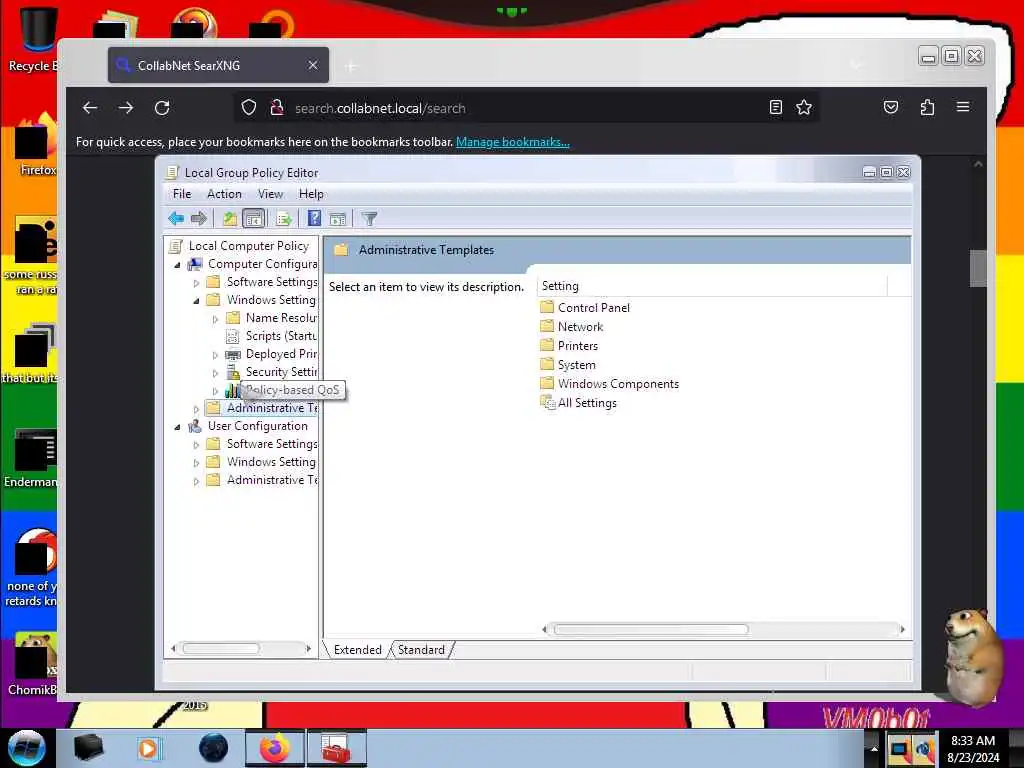Click the tree pane horizontal scrollbar
This screenshot has width=1024, height=768.
point(221,648)
